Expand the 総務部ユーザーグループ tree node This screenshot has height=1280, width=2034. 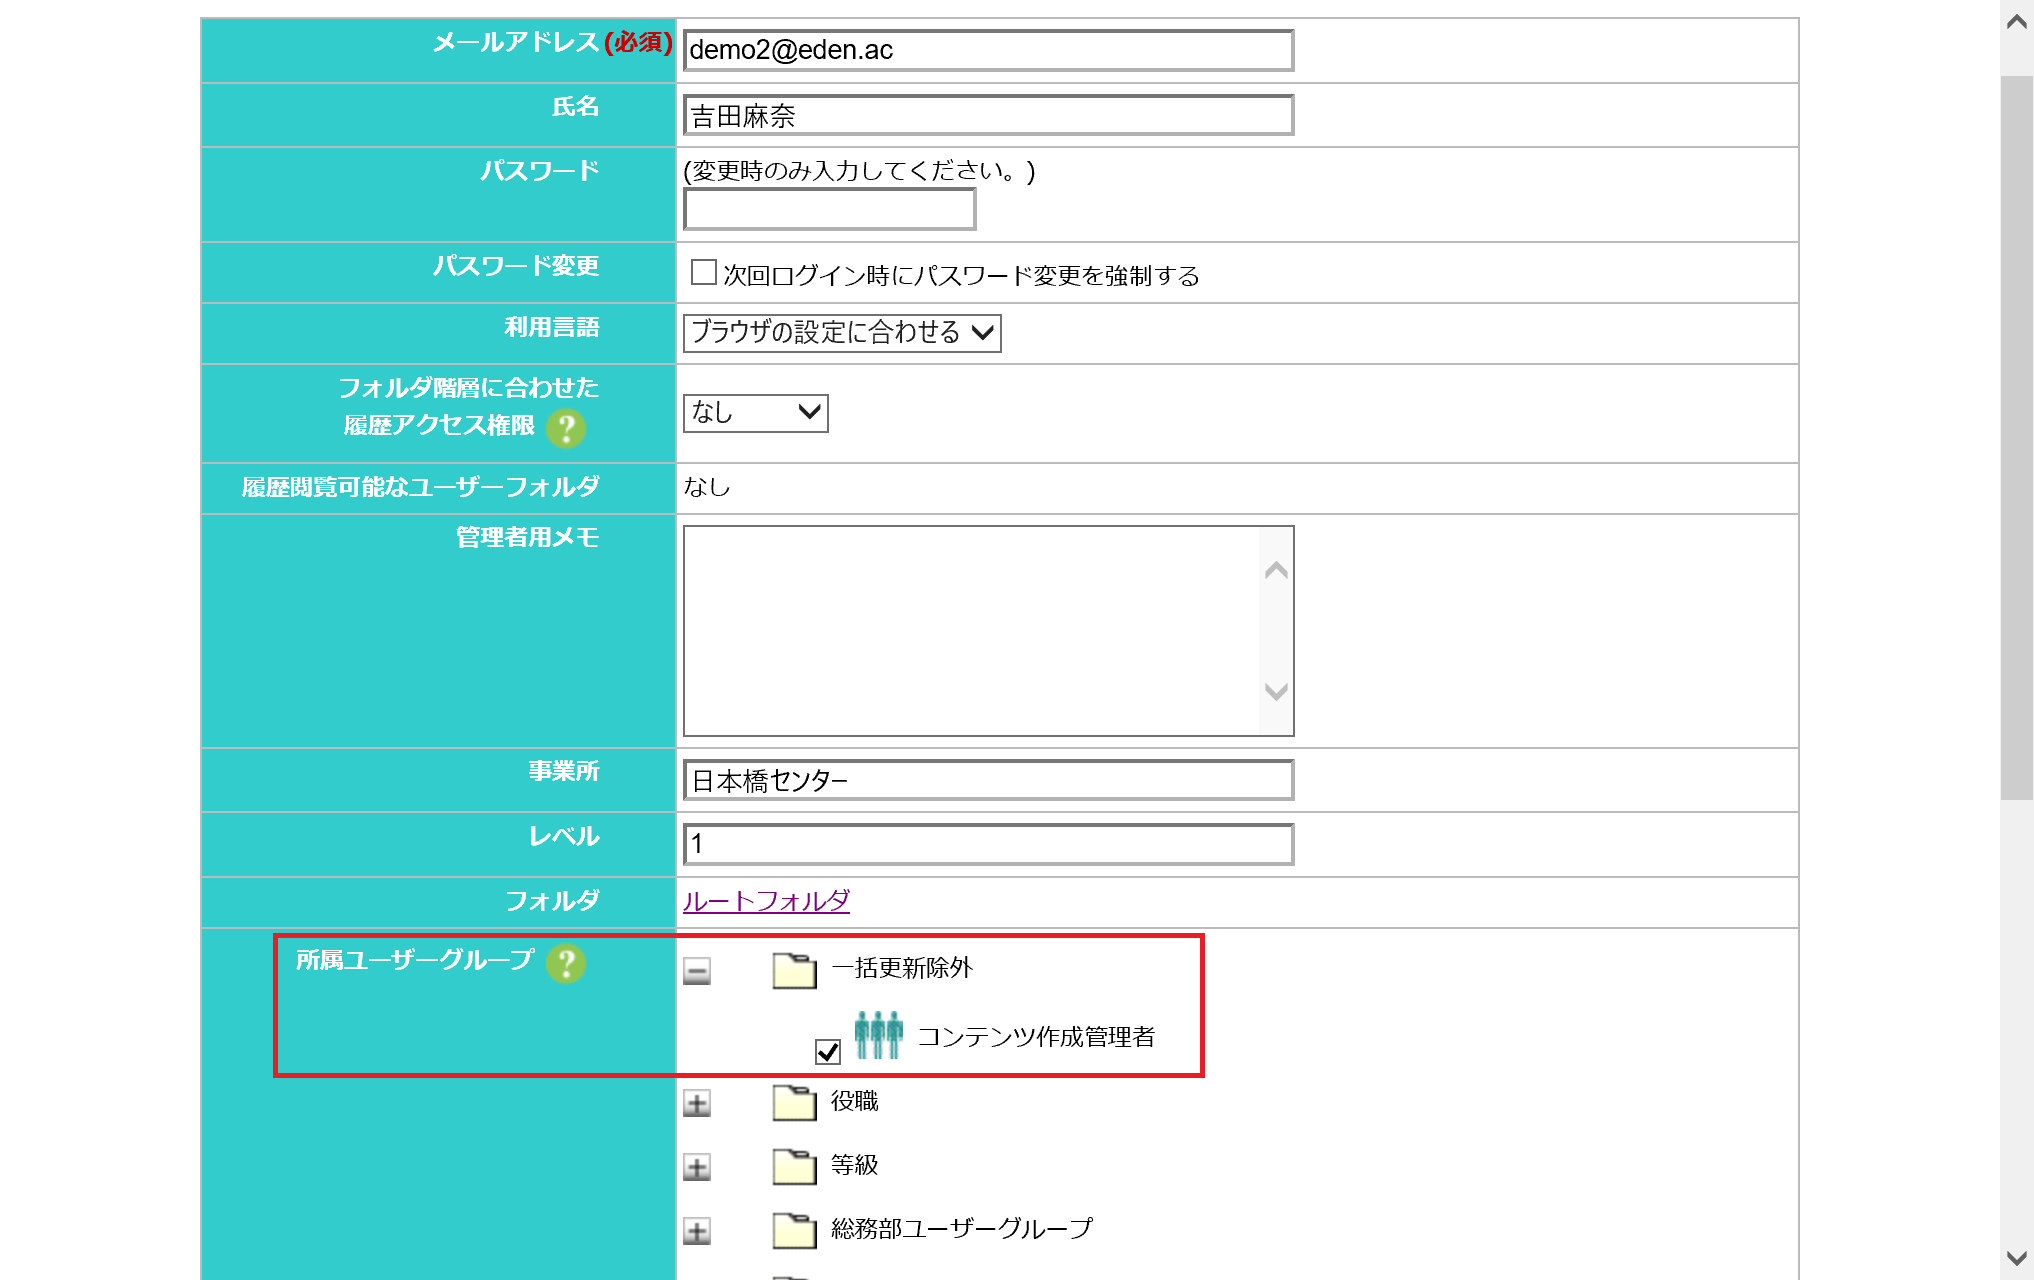pyautogui.click(x=697, y=1231)
